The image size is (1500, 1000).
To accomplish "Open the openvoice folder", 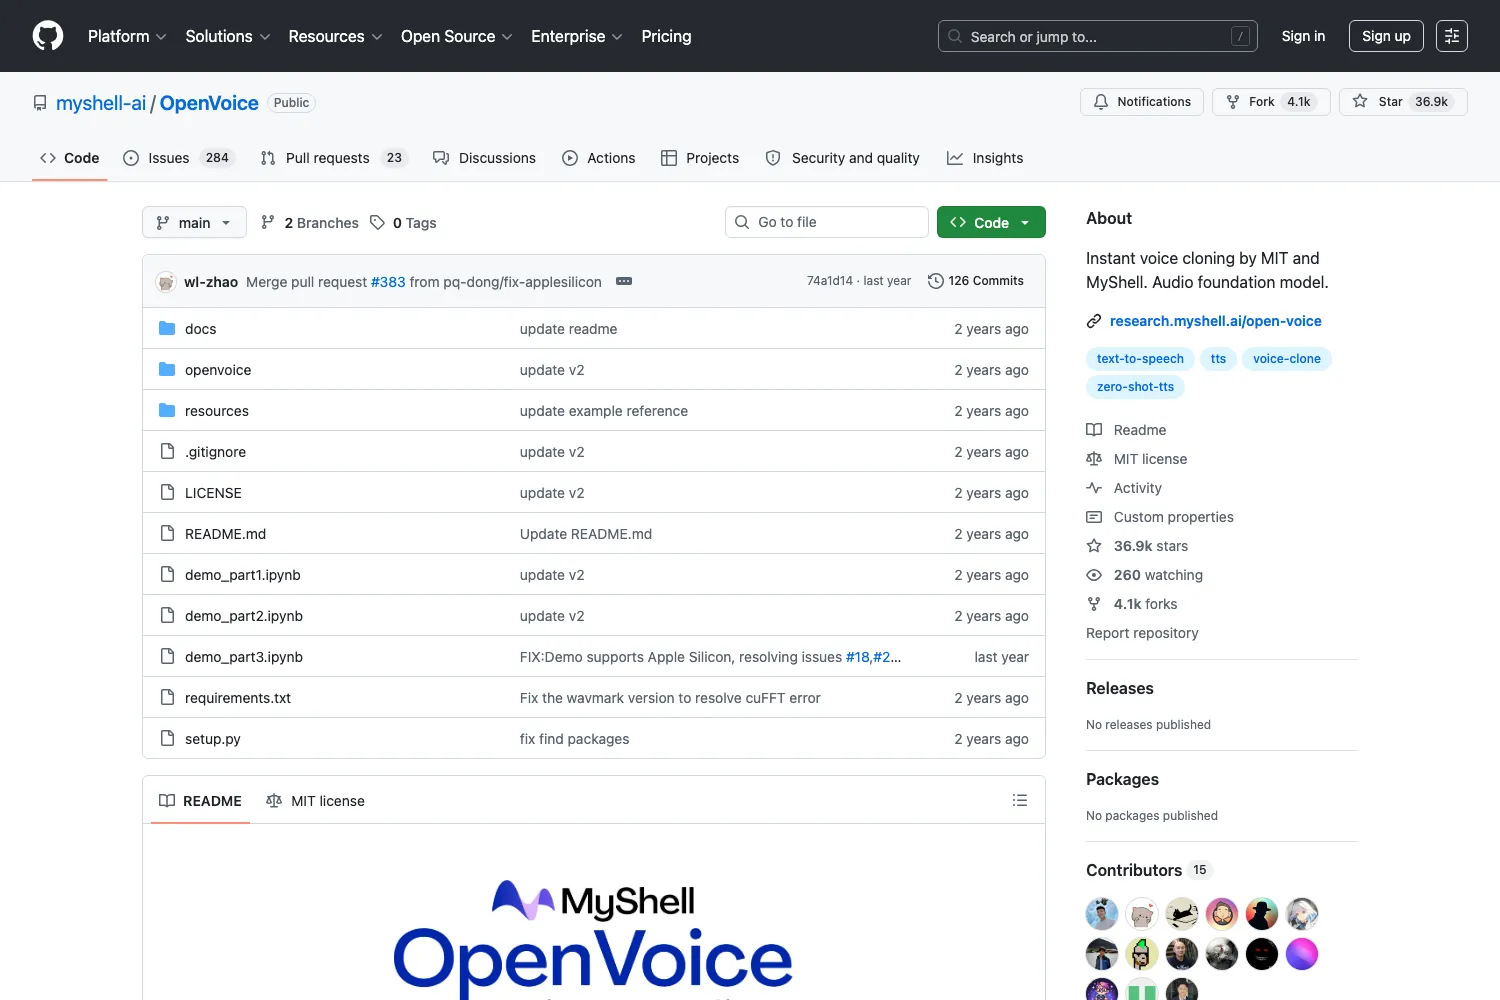I will click(218, 370).
